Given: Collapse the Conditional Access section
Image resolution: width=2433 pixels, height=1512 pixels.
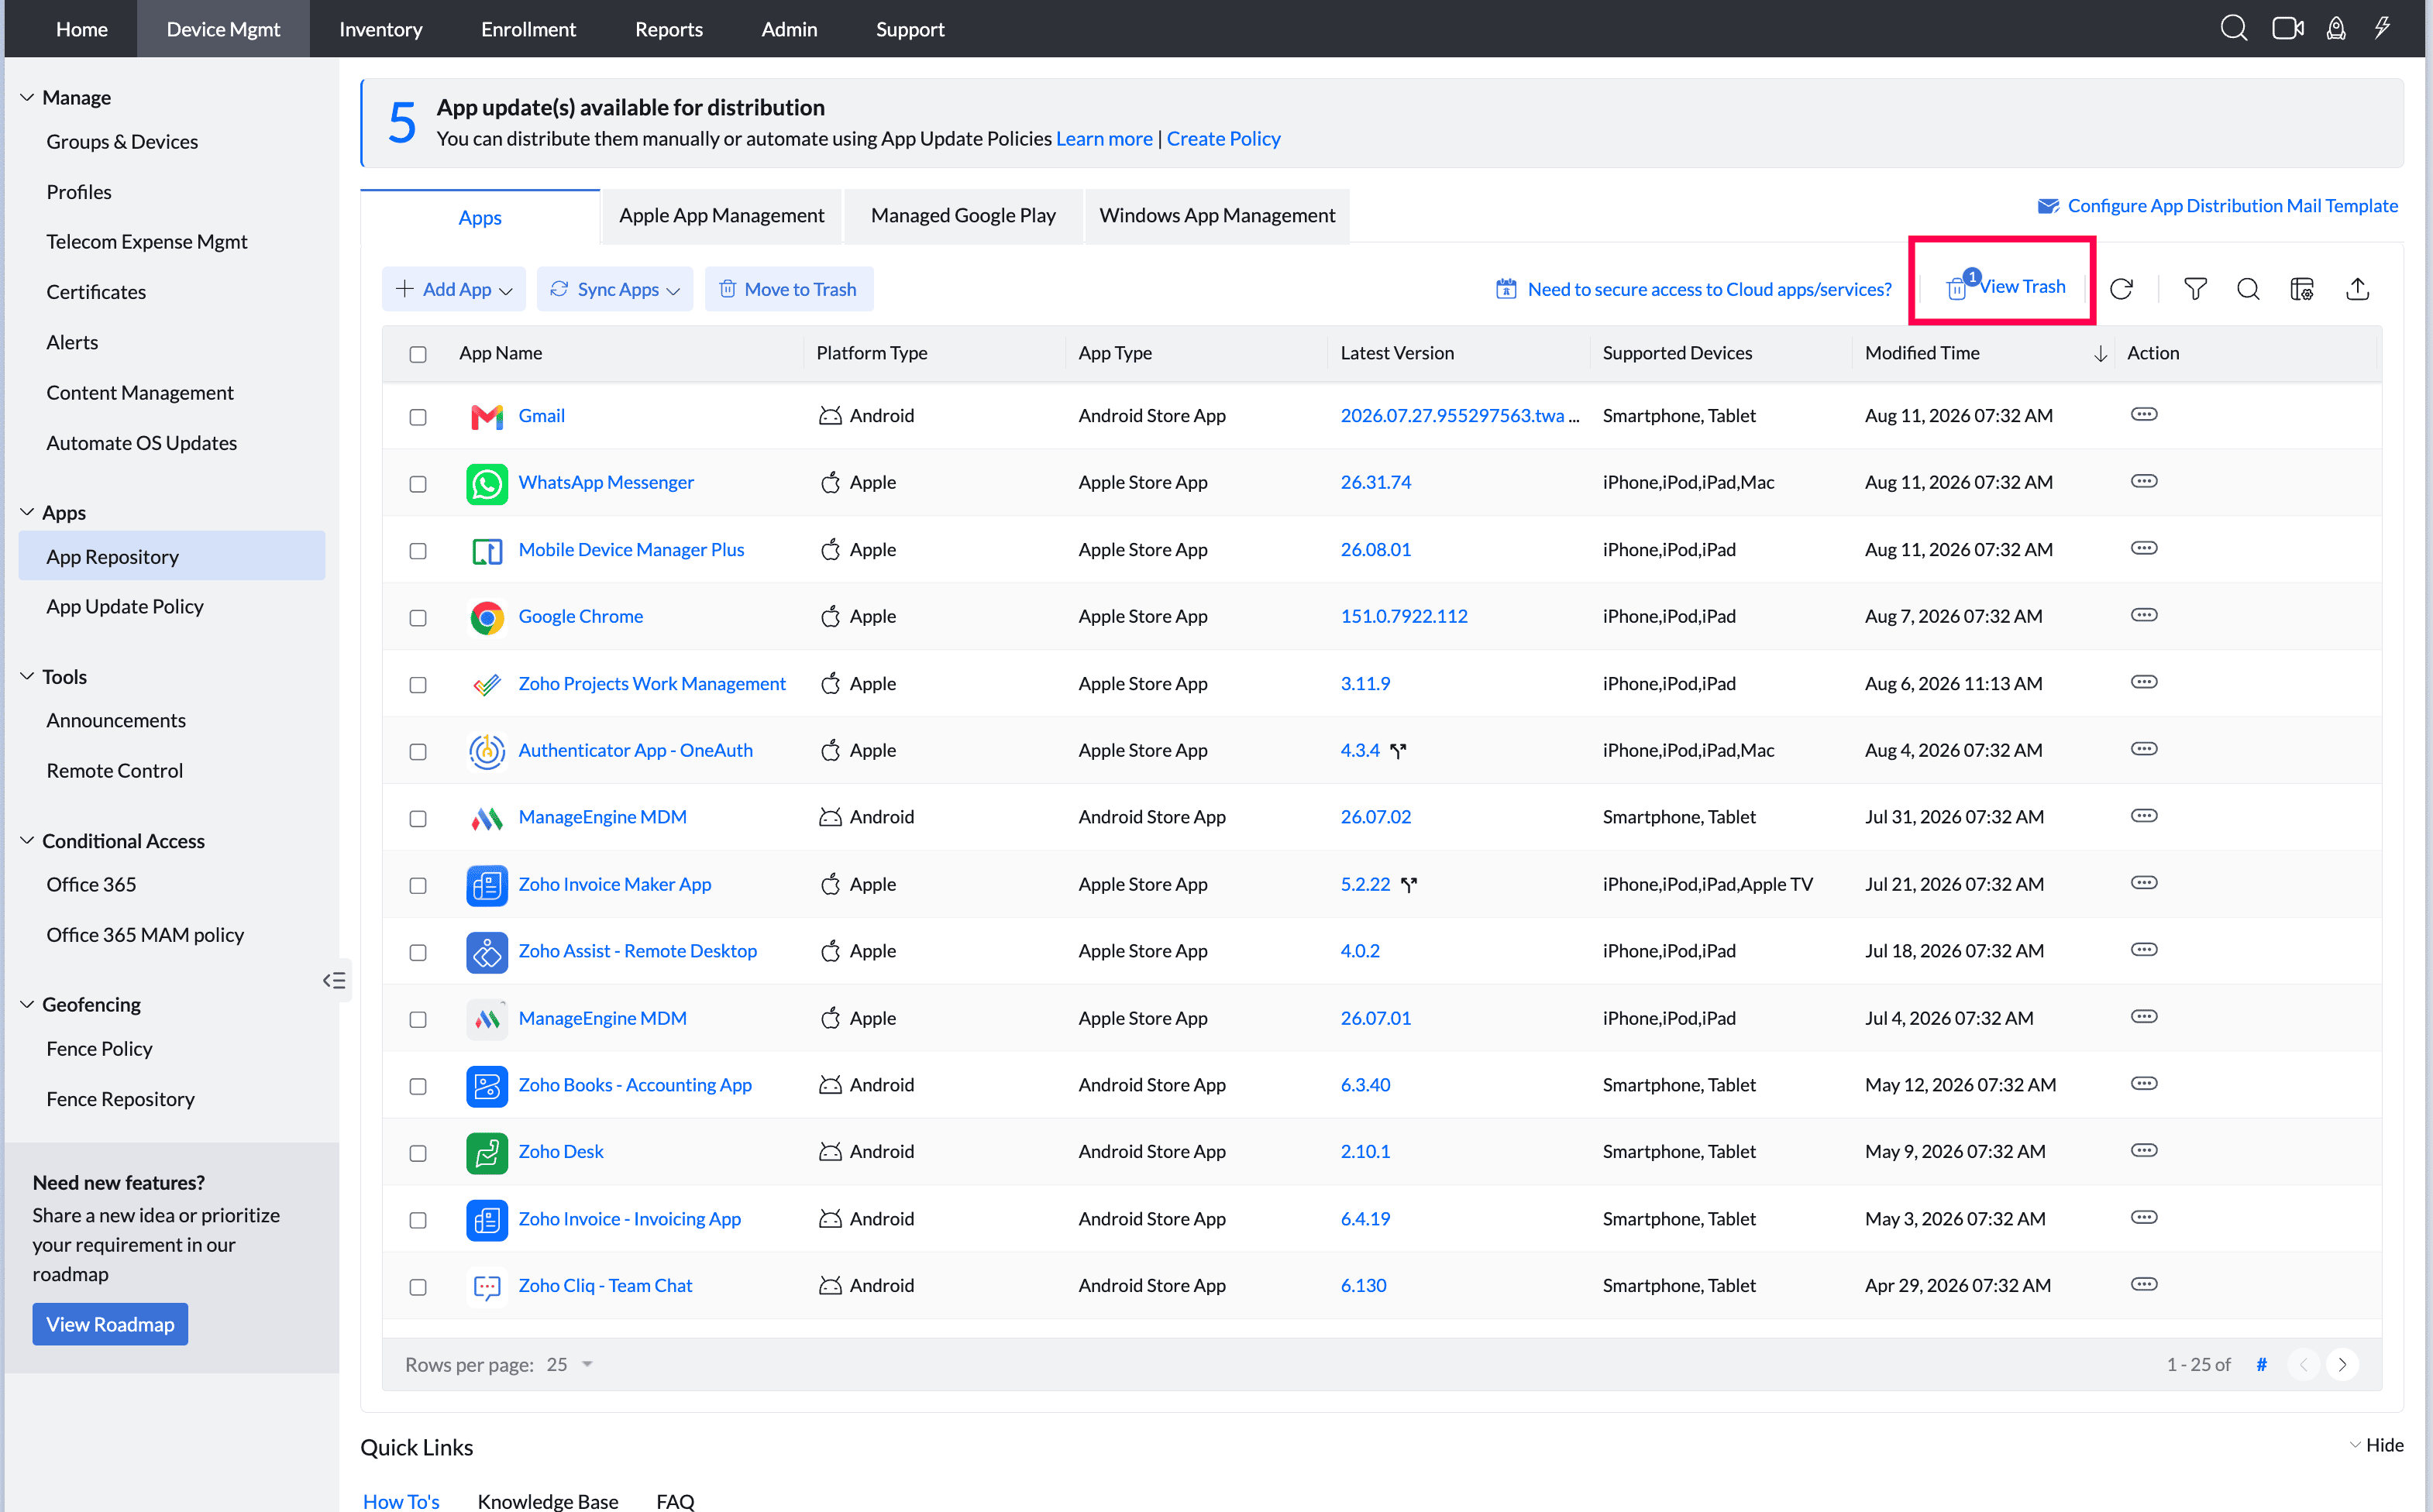Looking at the screenshot, I should click(x=27, y=840).
